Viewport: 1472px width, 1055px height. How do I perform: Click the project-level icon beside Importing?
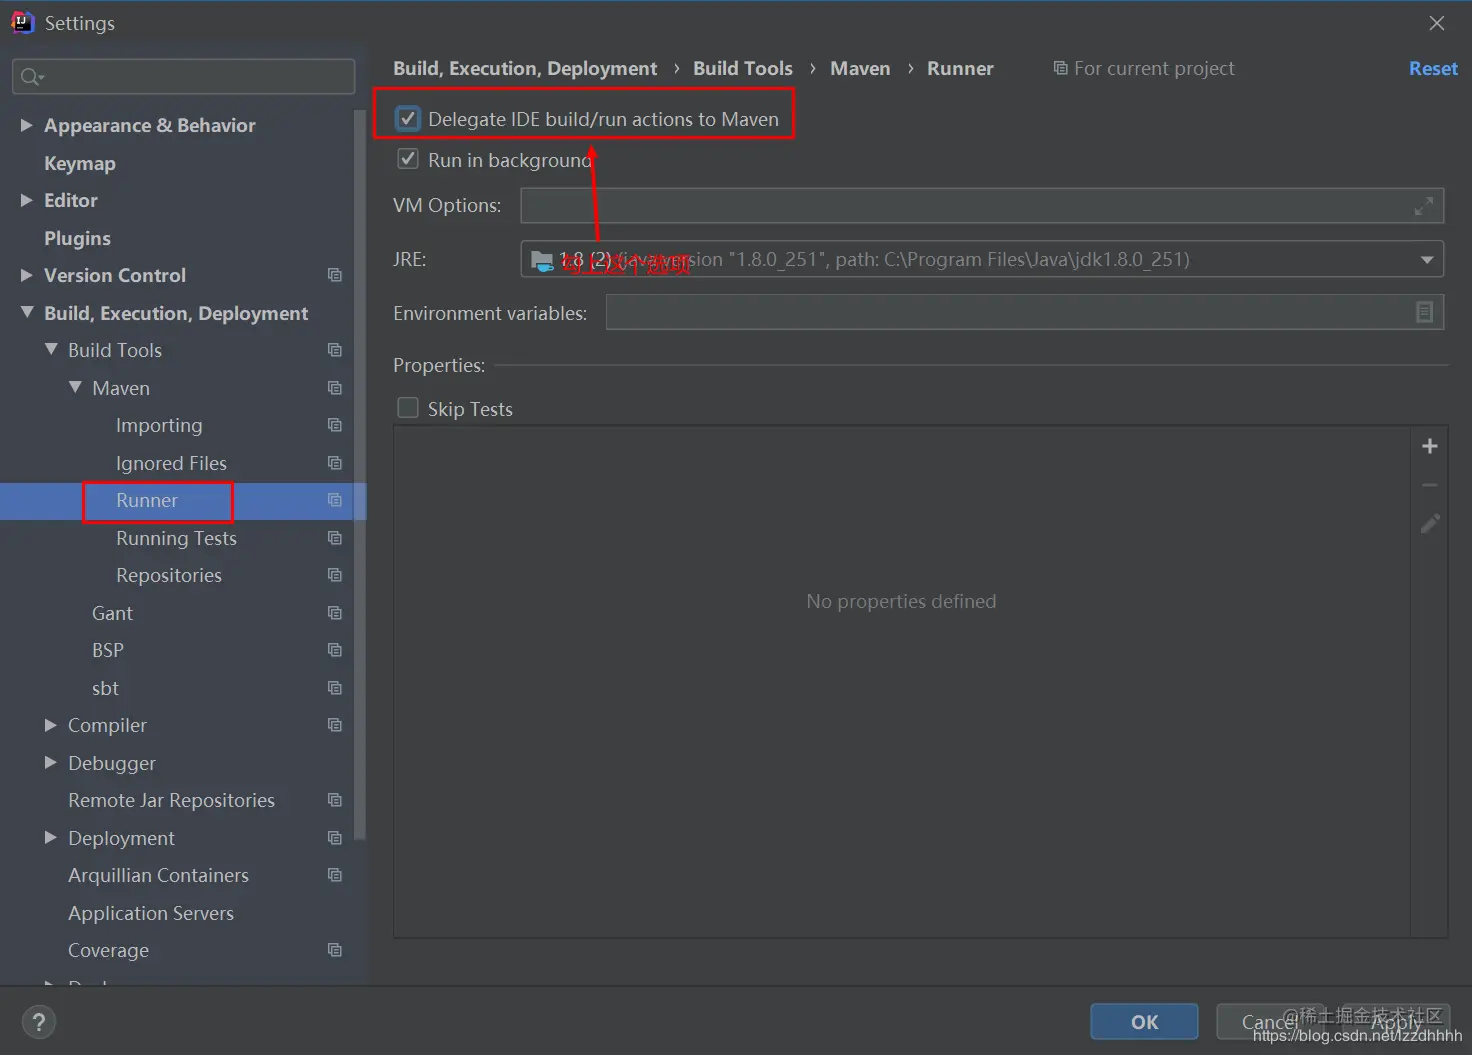tap(335, 425)
